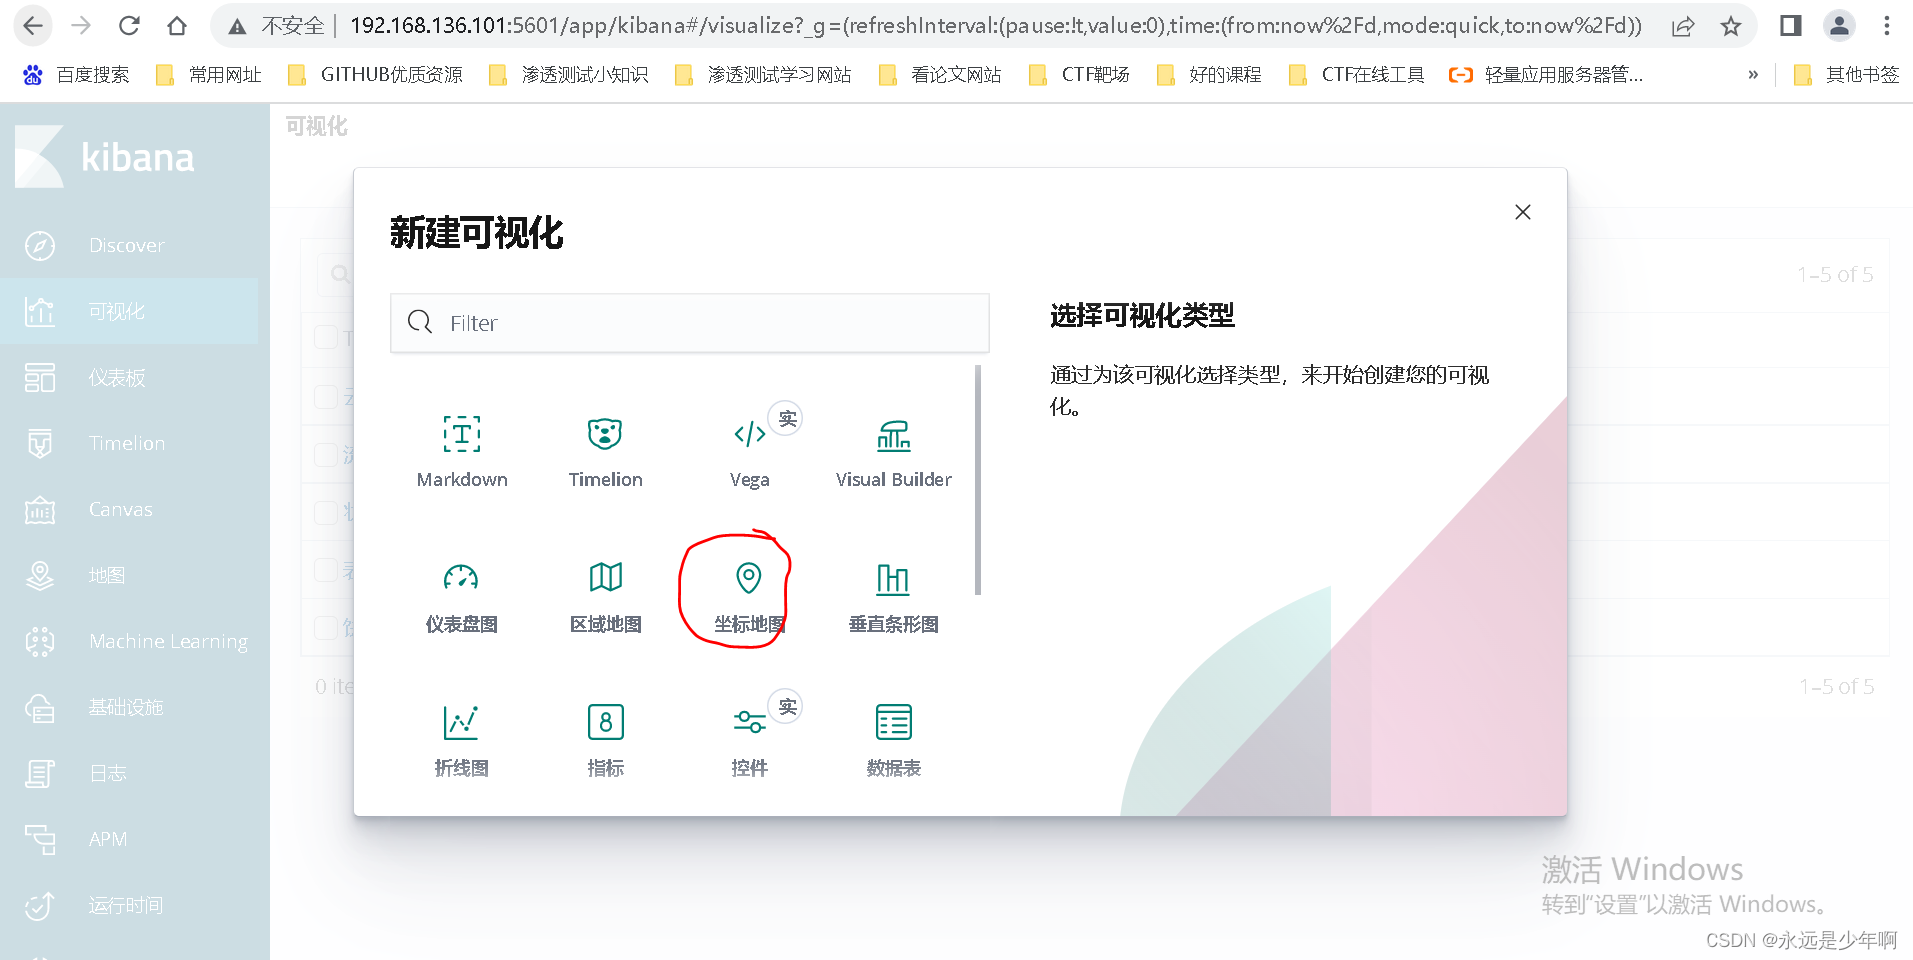Screen dimensions: 1913x960
Task: Open the Visual Builder visualization
Action: (892, 450)
